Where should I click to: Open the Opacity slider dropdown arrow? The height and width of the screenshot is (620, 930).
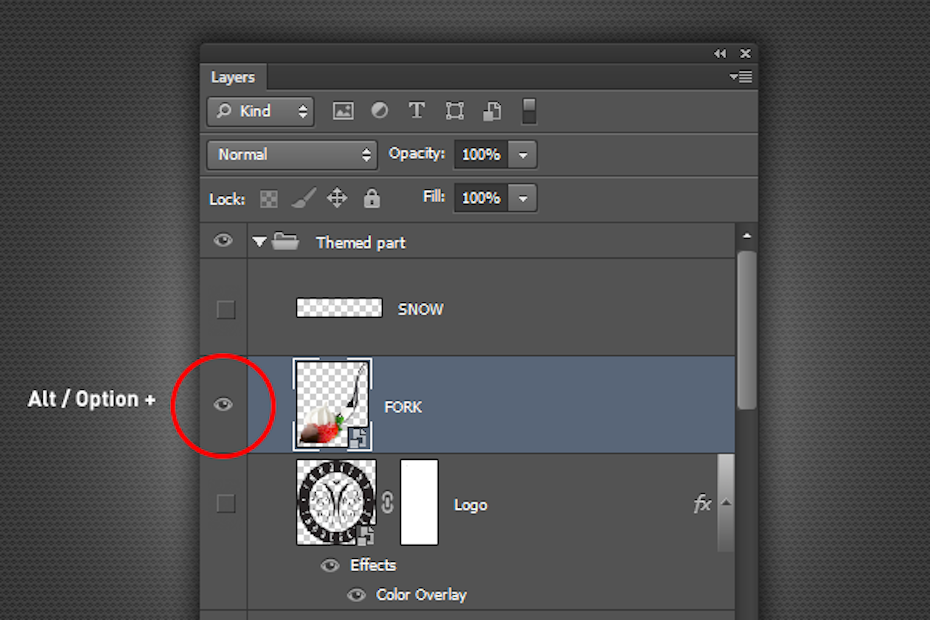coord(523,155)
